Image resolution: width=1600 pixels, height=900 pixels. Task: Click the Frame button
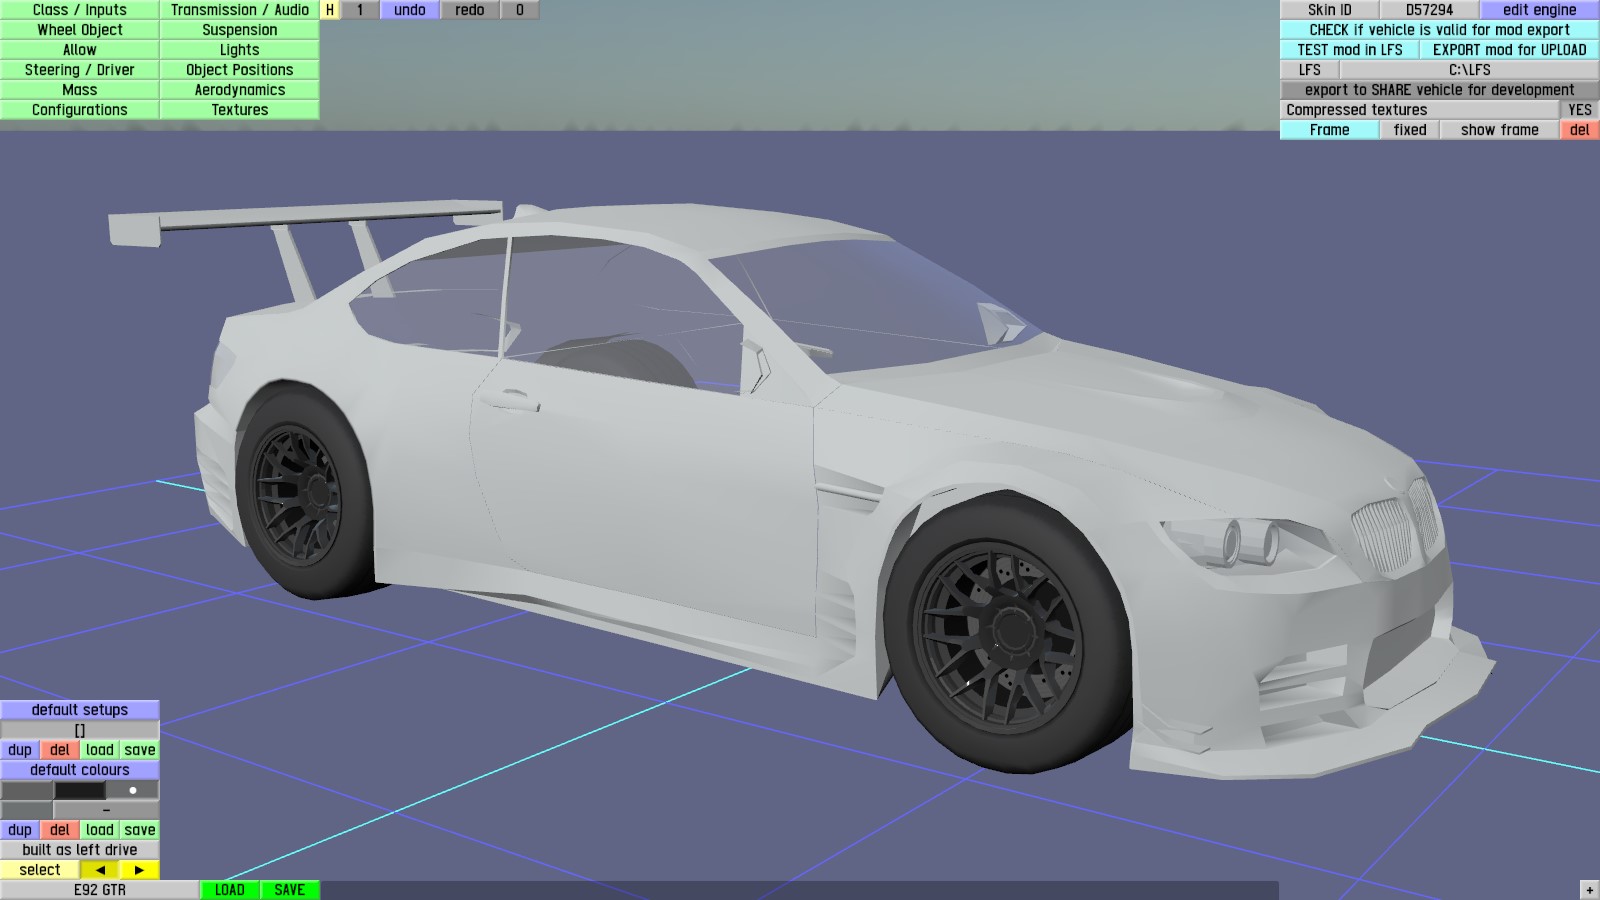(x=1330, y=130)
